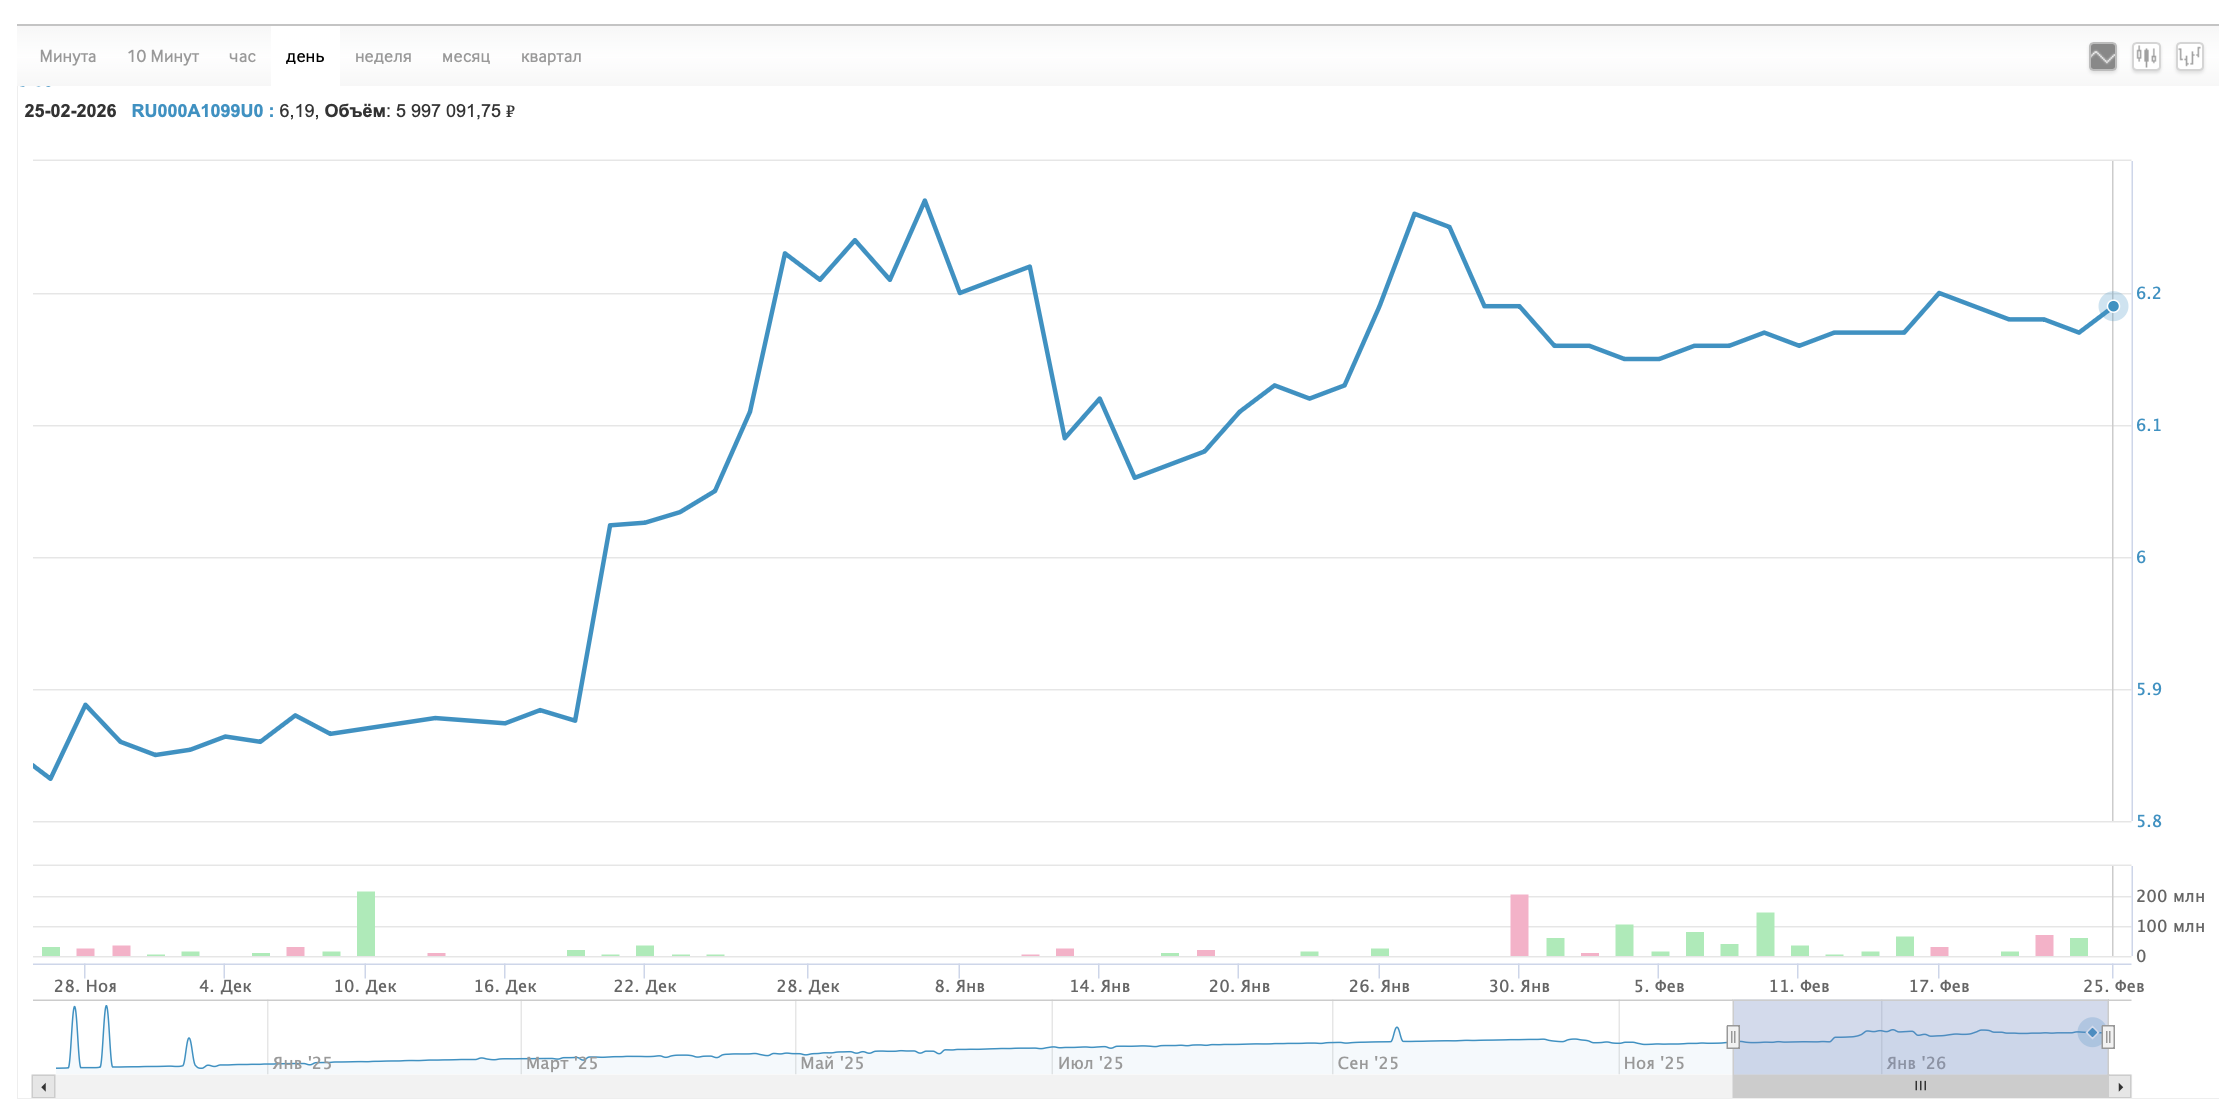Viewport: 2228px width, 1120px height.
Task: Grab the right navigator range handle
Action: tap(2108, 1037)
